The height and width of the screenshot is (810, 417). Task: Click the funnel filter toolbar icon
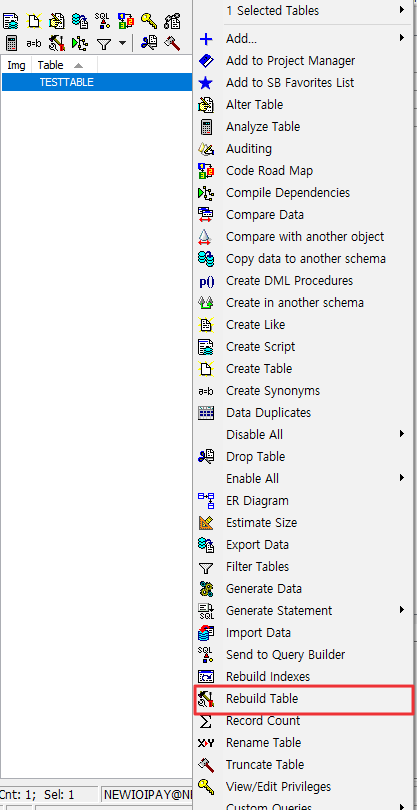[x=104, y=43]
